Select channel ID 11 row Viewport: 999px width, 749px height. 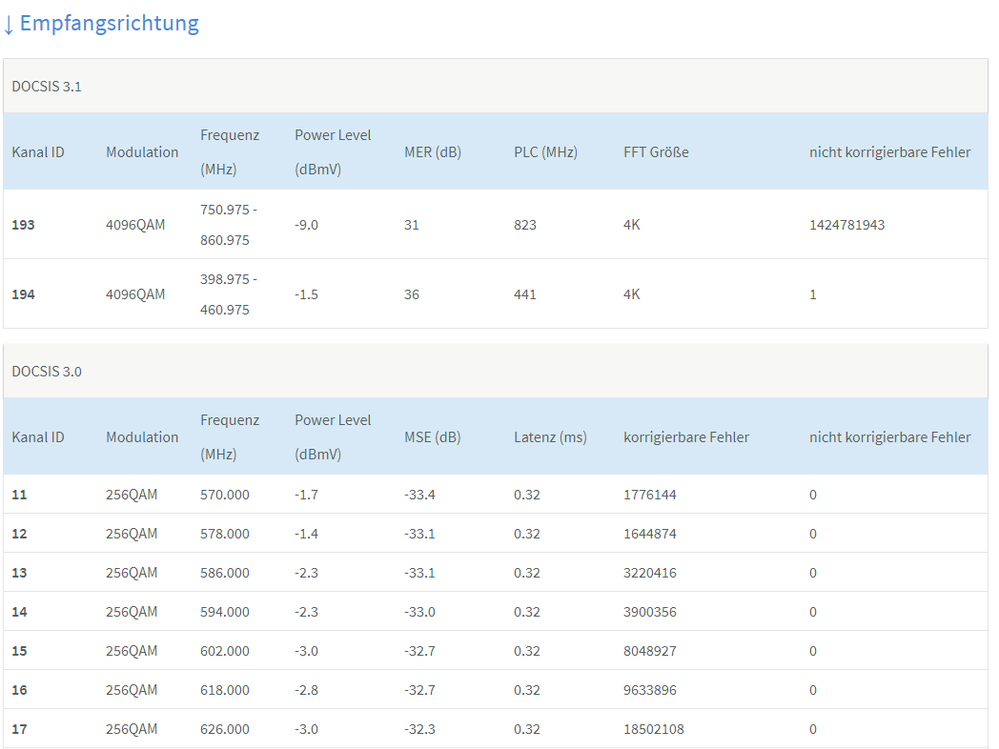pos(19,494)
